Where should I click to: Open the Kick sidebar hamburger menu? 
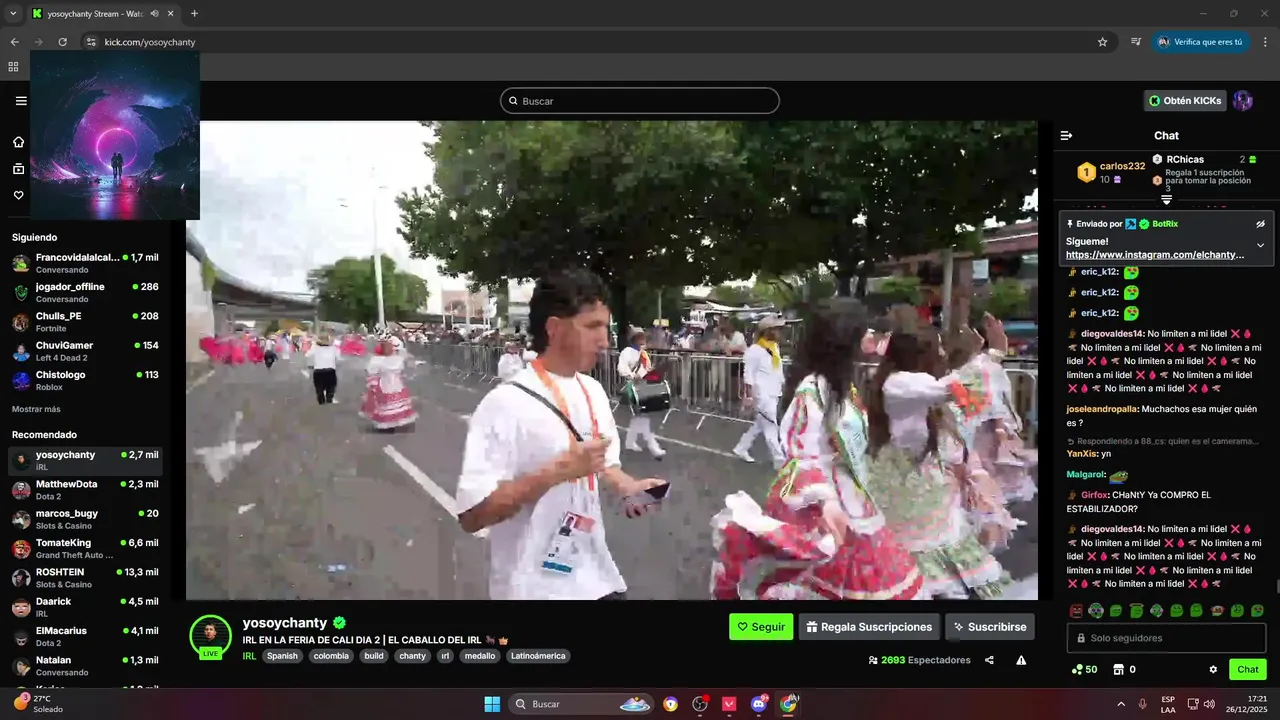click(21, 101)
